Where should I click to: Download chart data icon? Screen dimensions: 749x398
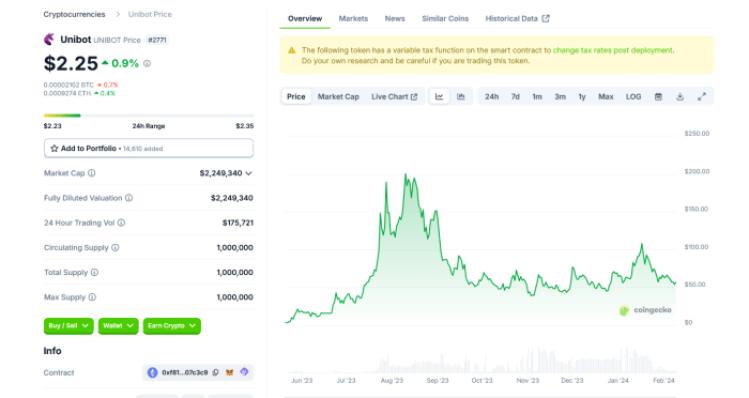680,97
